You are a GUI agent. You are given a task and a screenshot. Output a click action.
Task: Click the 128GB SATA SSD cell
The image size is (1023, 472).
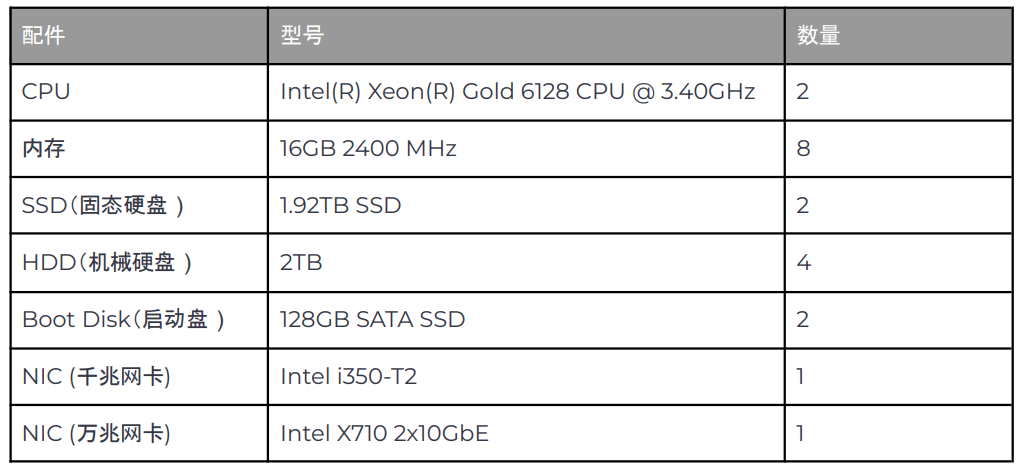tap(526, 320)
